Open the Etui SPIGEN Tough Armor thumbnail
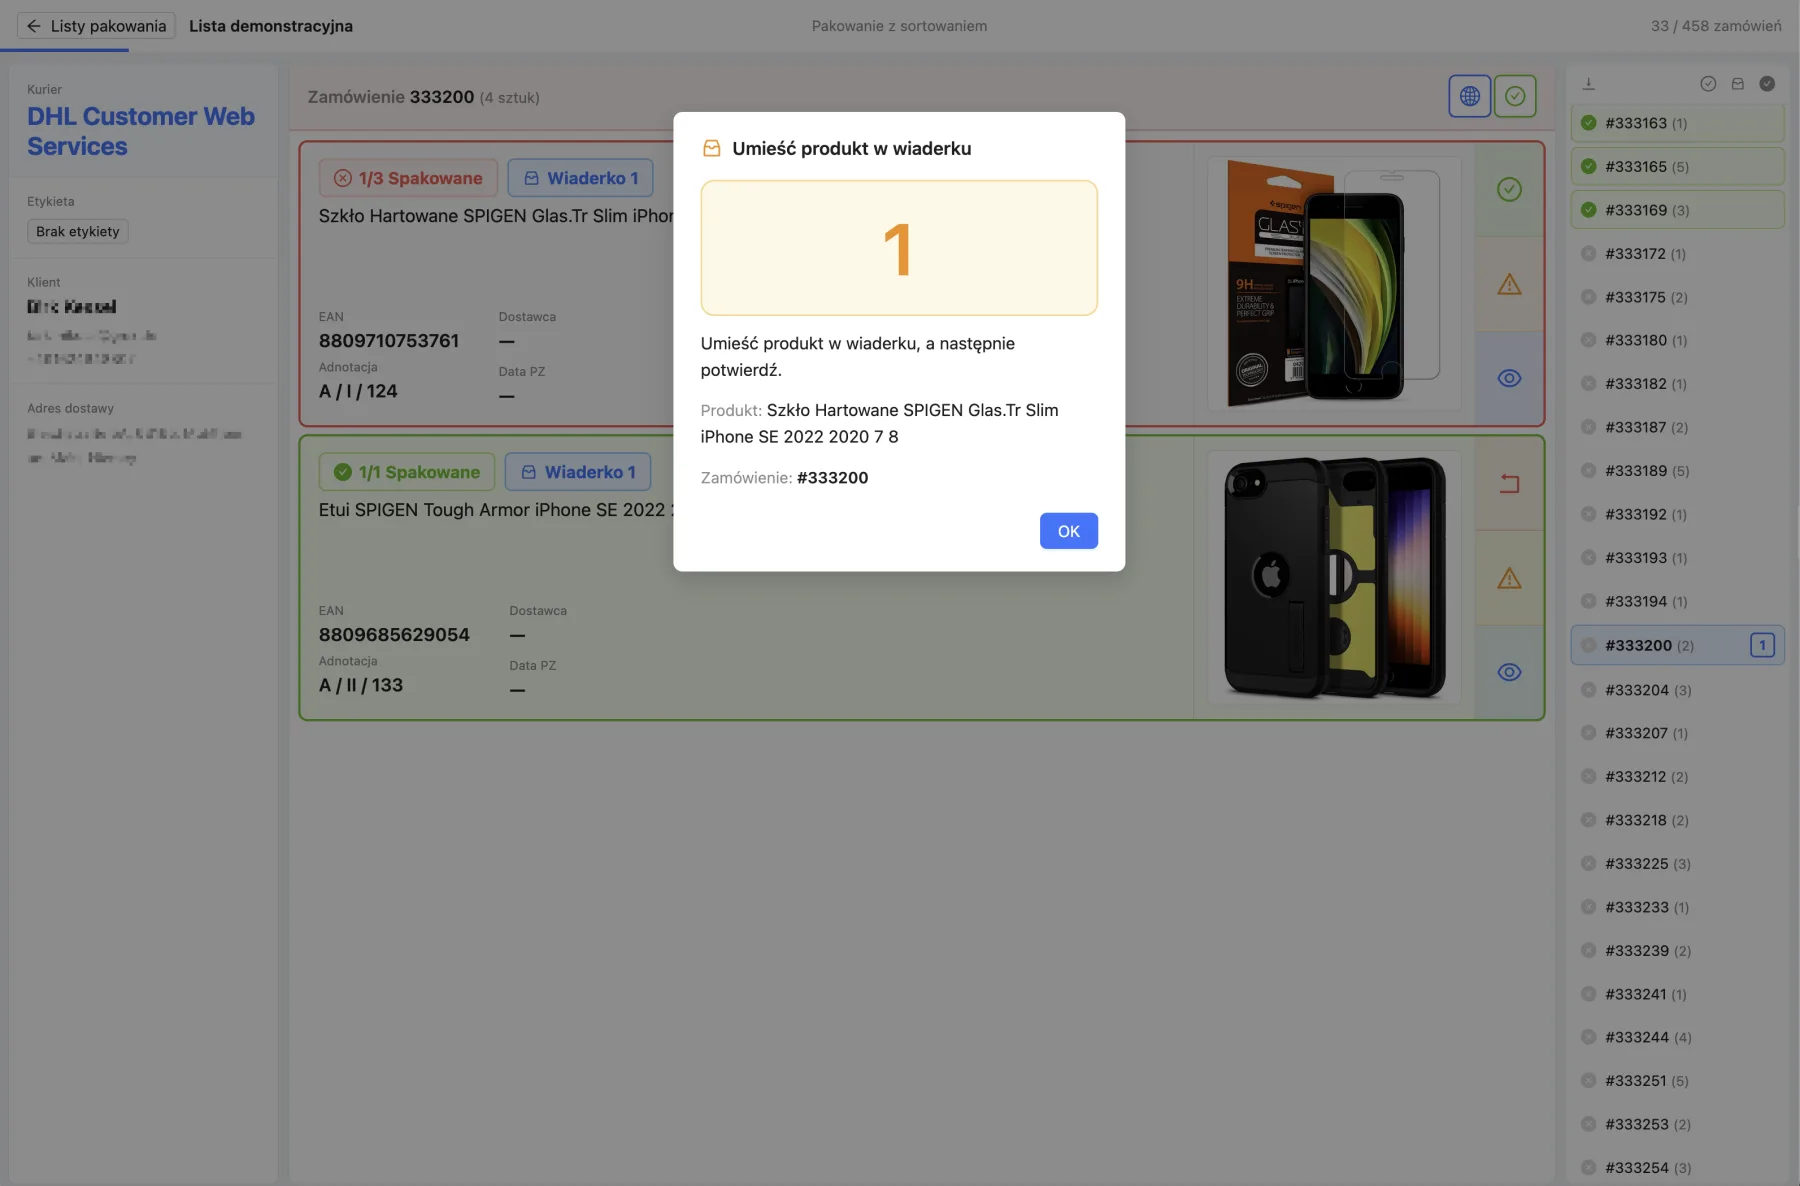 [x=1334, y=578]
